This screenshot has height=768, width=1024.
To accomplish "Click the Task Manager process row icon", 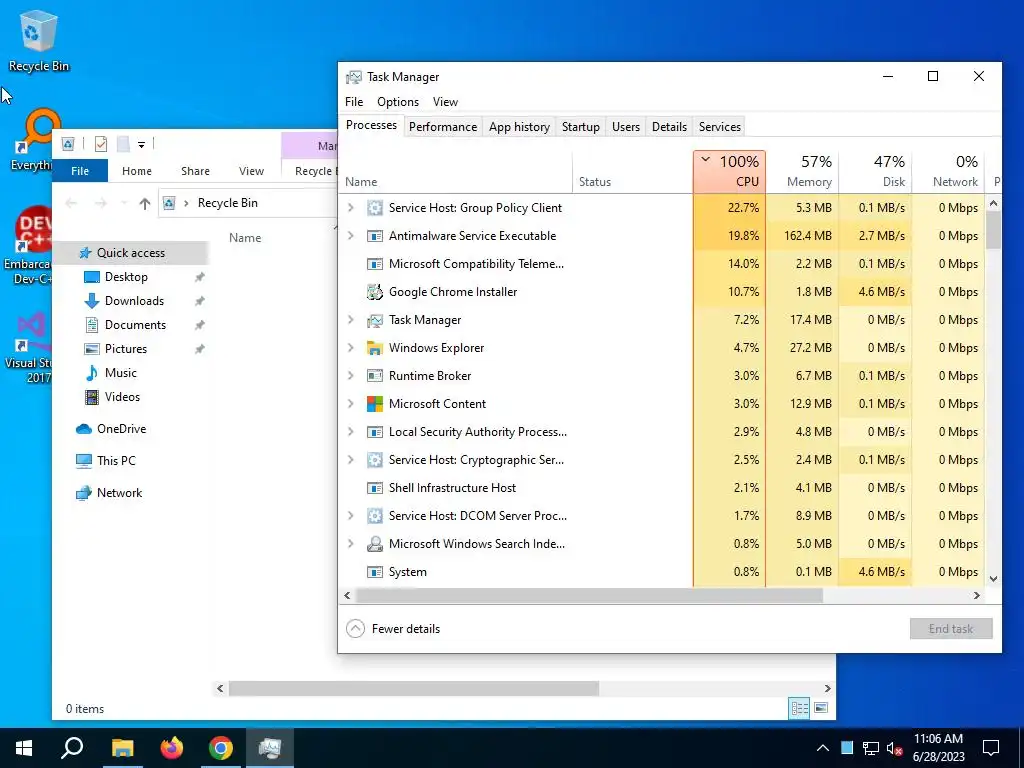I will pos(374,320).
